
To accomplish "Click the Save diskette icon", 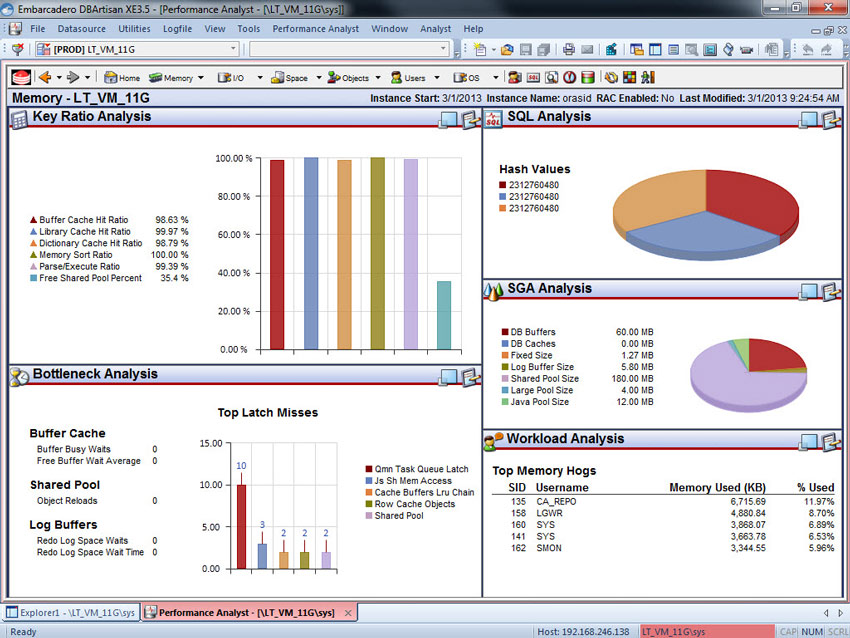I will [525, 50].
